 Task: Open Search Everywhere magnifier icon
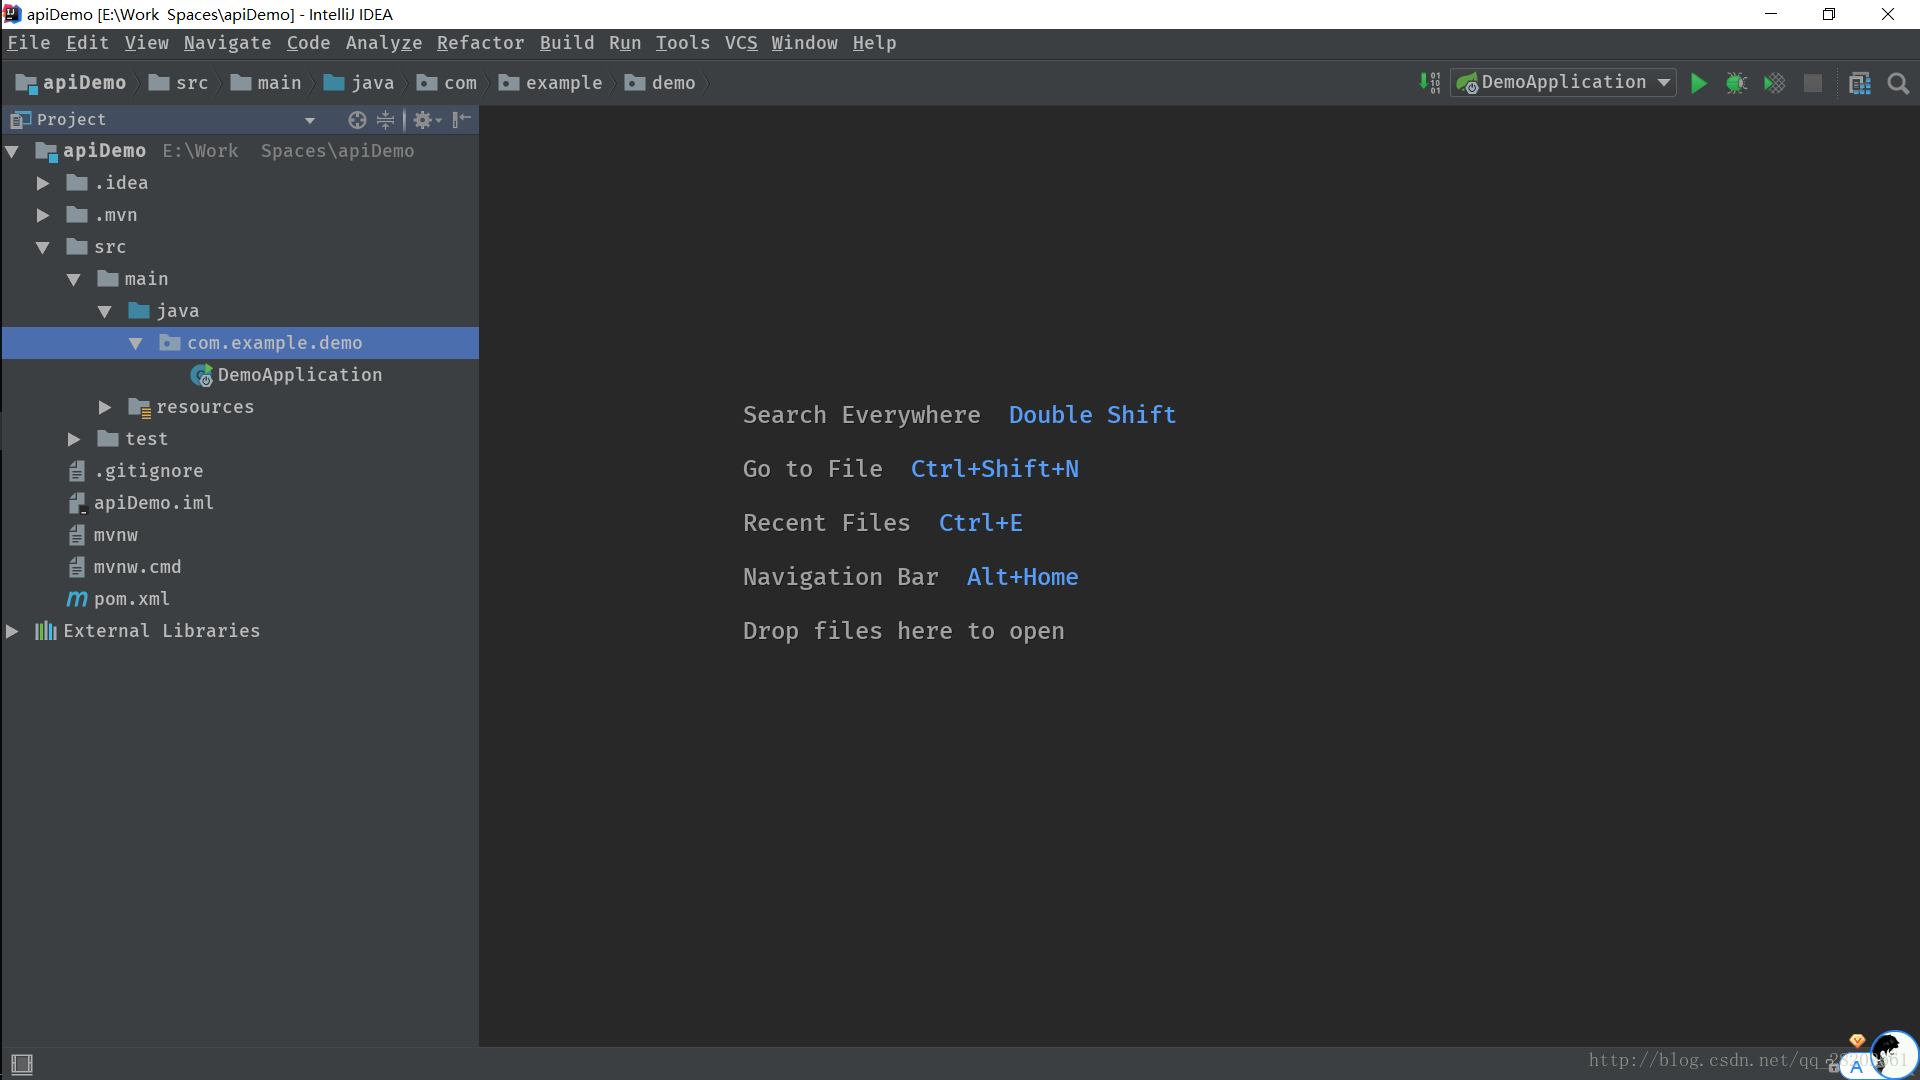tap(1898, 83)
